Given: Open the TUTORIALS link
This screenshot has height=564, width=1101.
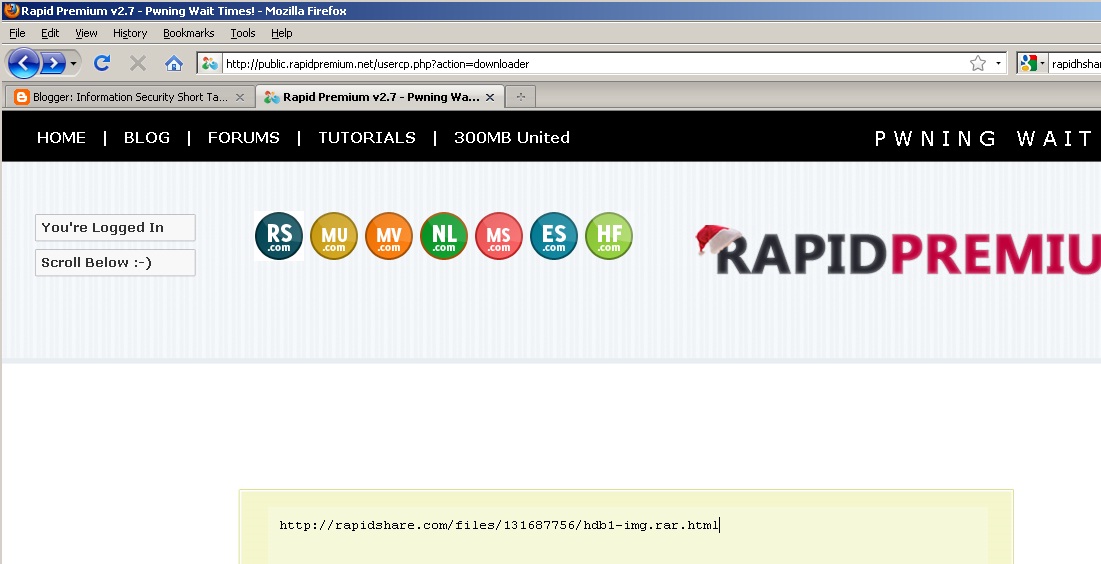Looking at the screenshot, I should (367, 138).
